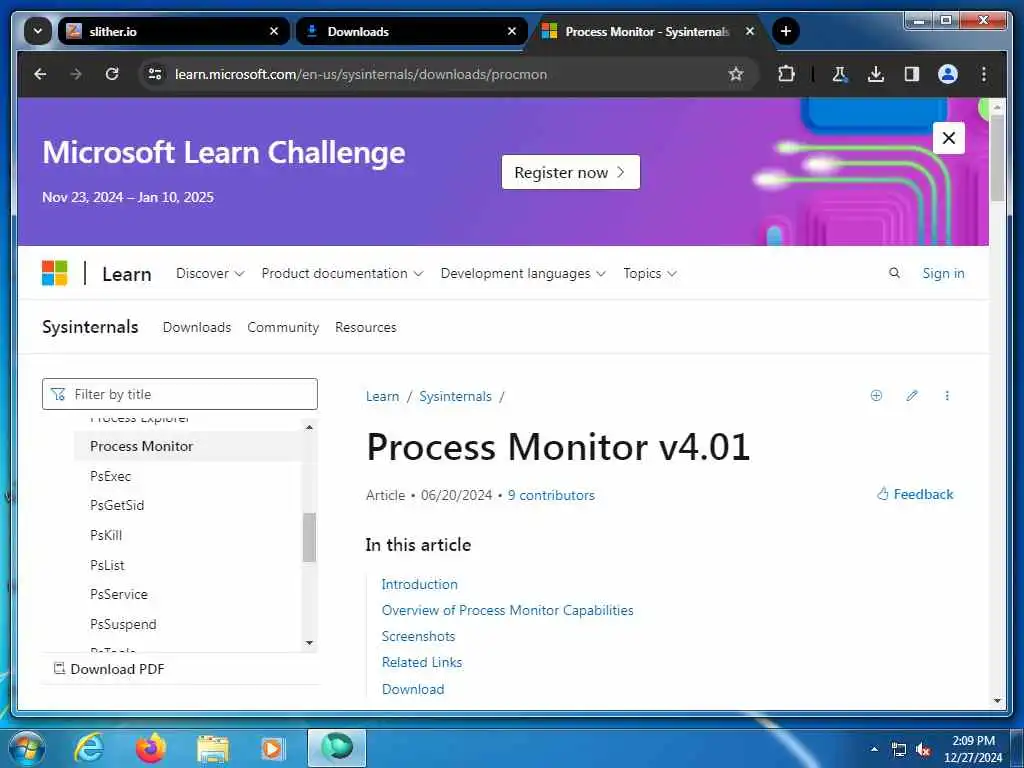Click the Filter by title field
Screen dimensions: 1024x768
tap(180, 394)
